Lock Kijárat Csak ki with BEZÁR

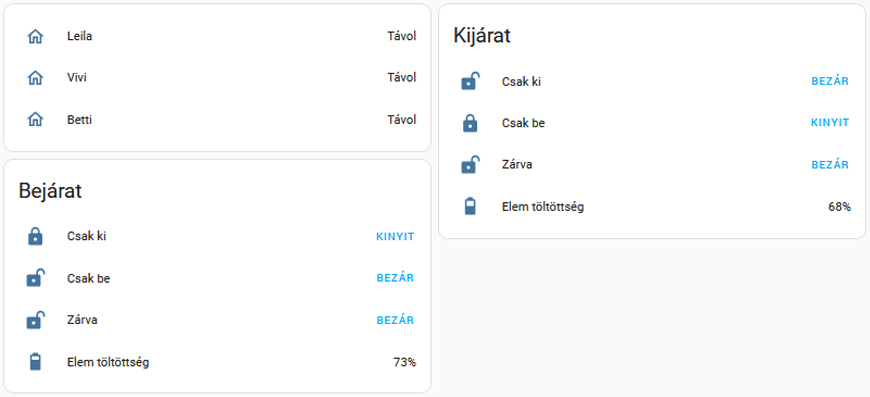click(830, 82)
